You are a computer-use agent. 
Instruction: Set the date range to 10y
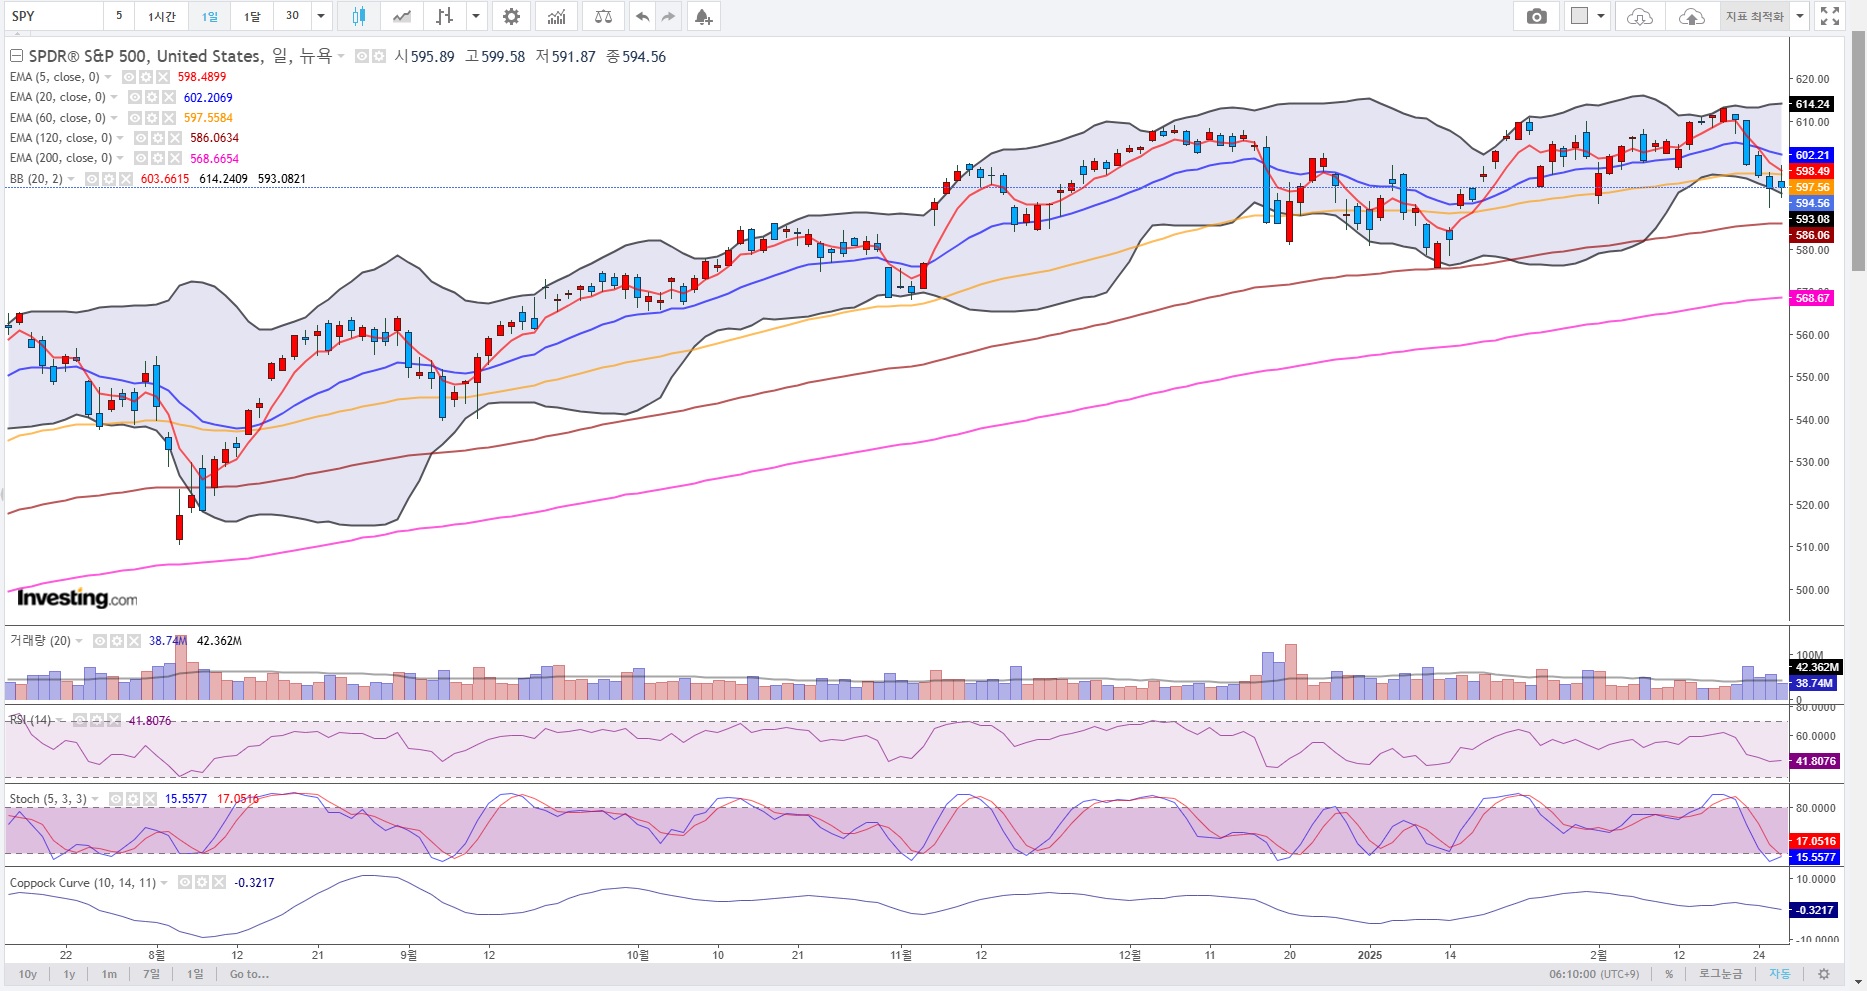[28, 974]
